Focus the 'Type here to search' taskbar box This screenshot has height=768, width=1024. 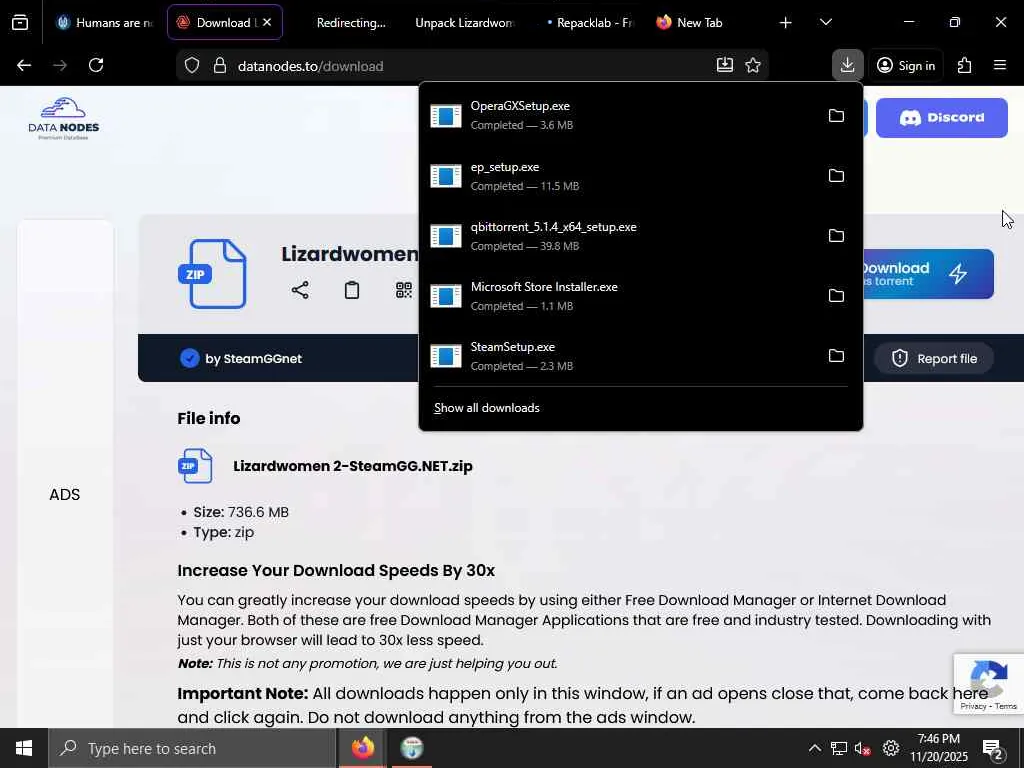(192, 748)
